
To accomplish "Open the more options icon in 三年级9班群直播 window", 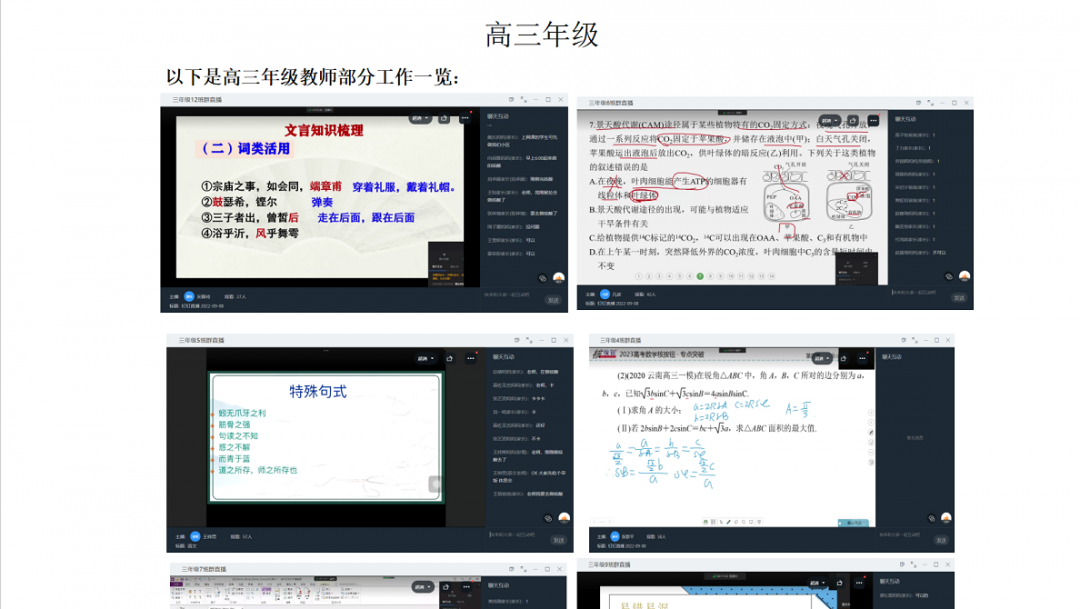I will [x=859, y=583].
